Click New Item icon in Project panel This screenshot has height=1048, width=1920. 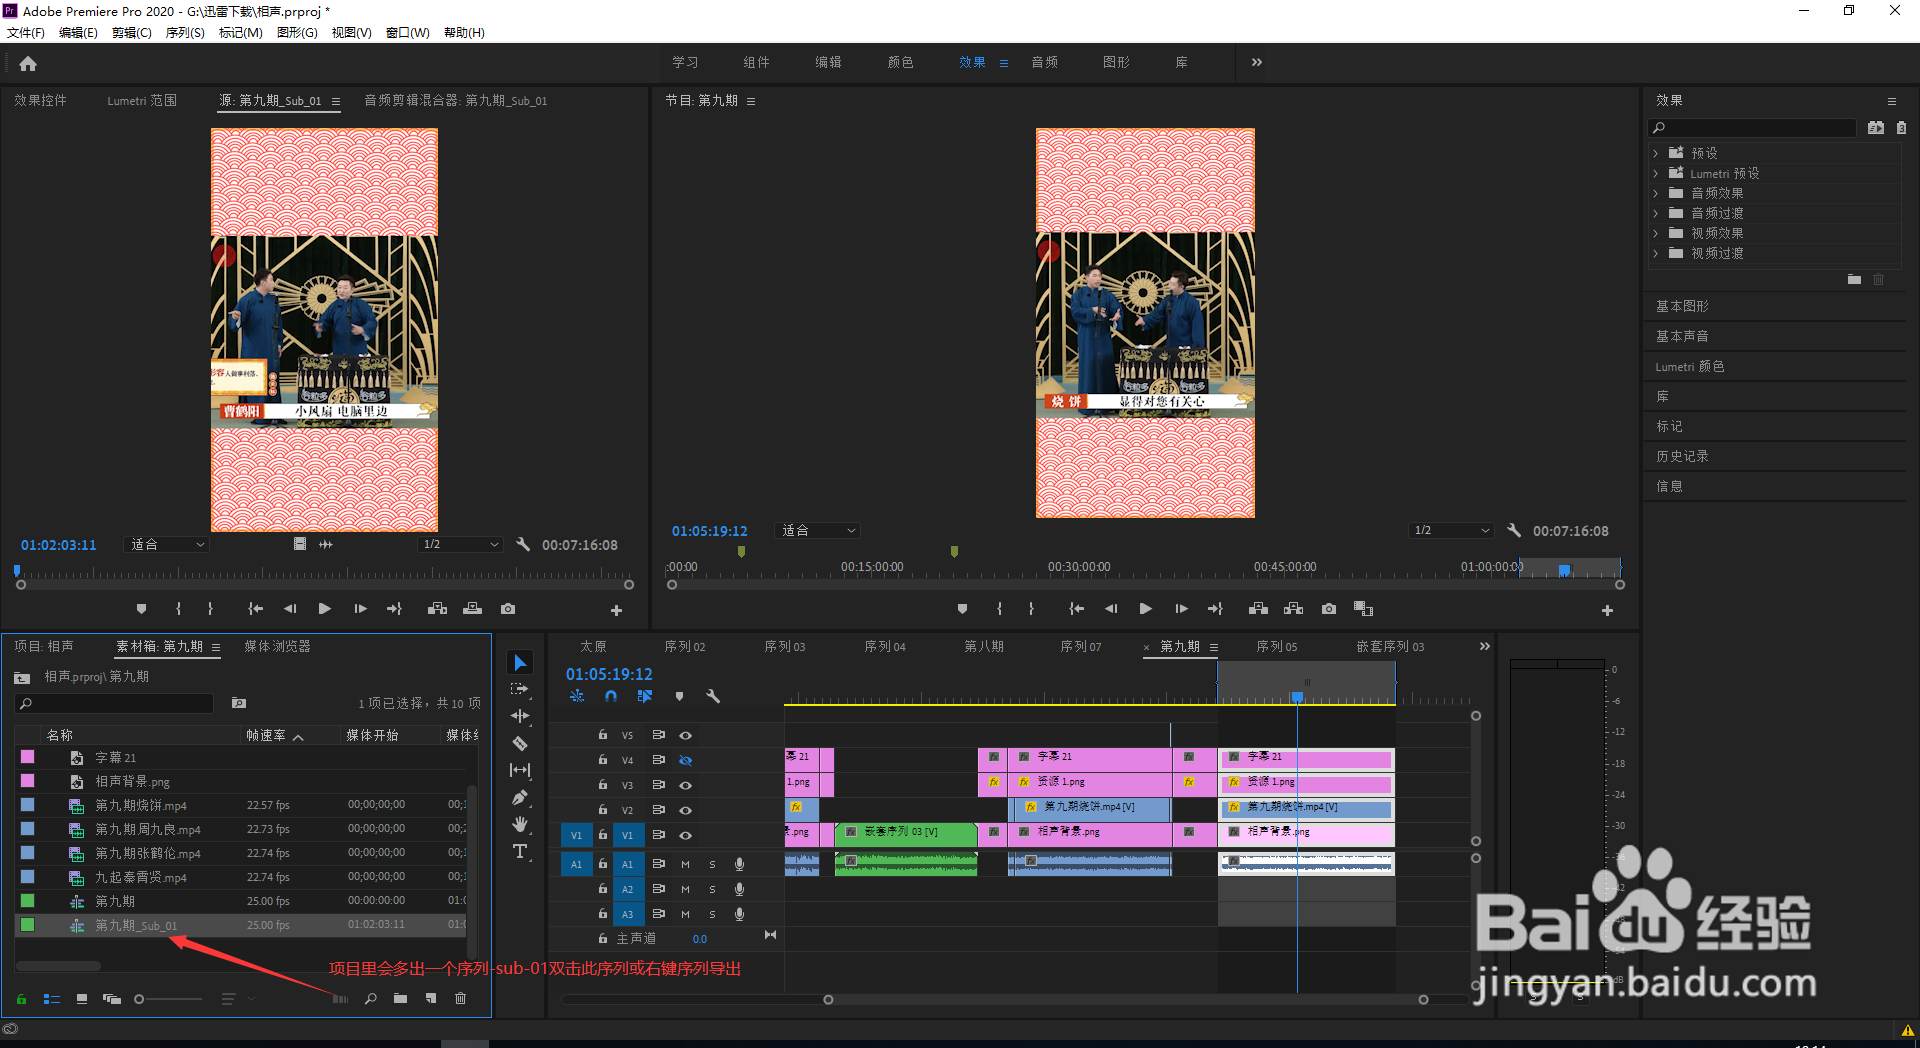pyautogui.click(x=431, y=998)
